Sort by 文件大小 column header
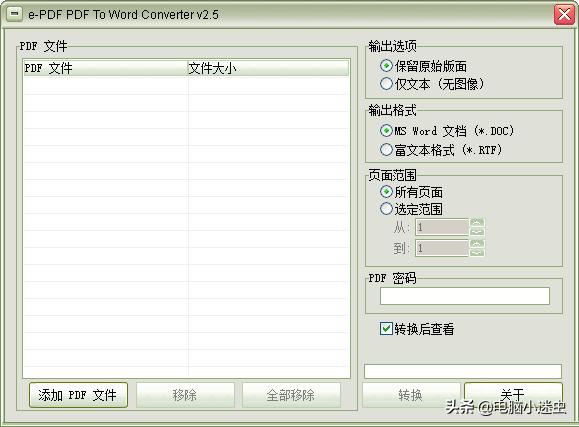This screenshot has width=579, height=427. coord(268,68)
